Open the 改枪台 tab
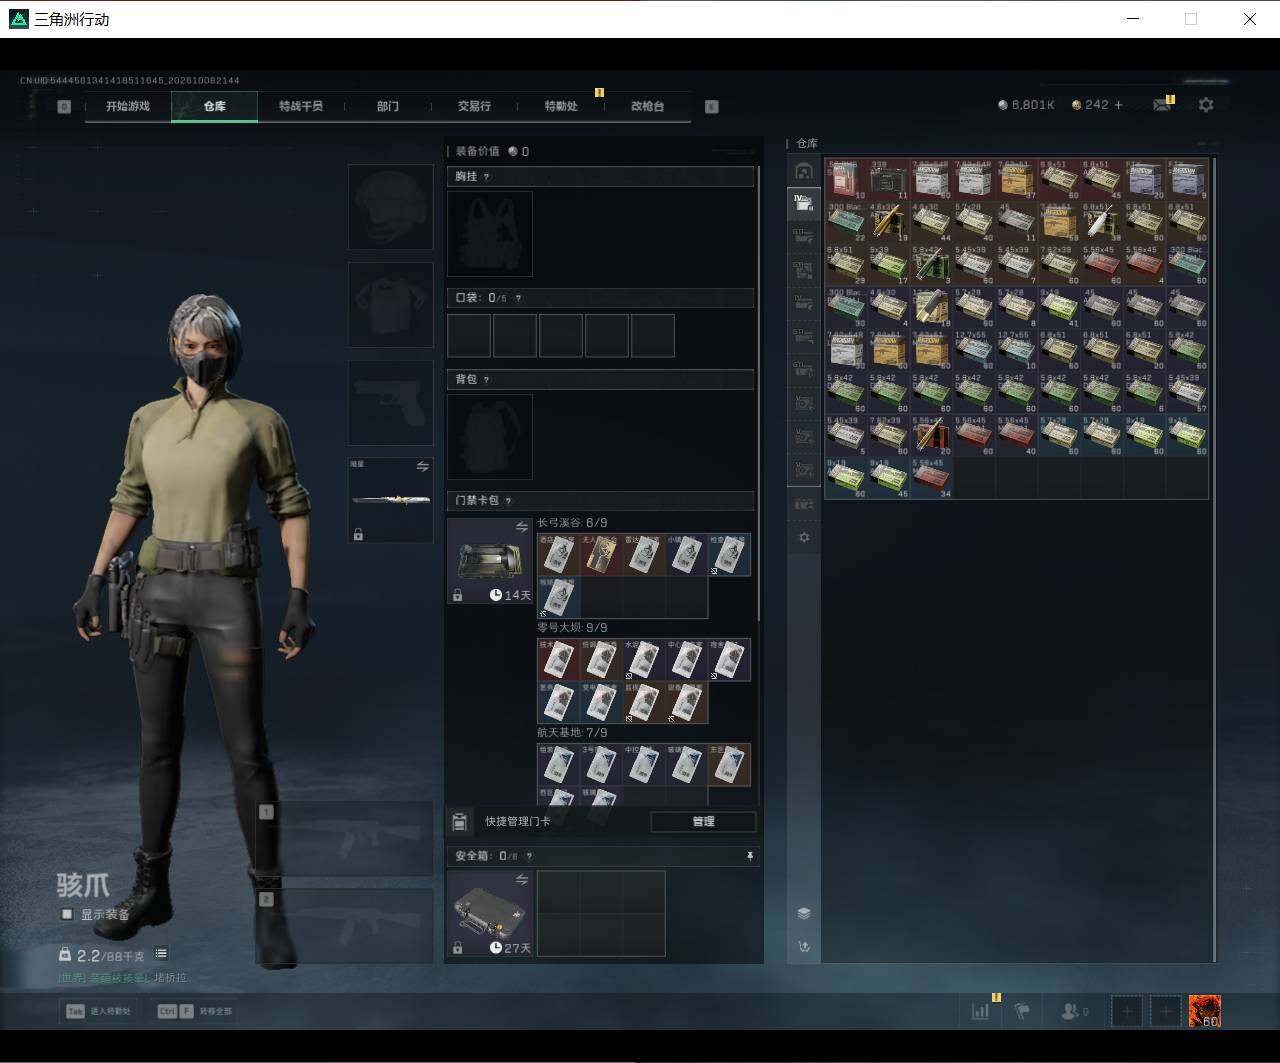Viewport: 1280px width, 1063px height. 647,106
